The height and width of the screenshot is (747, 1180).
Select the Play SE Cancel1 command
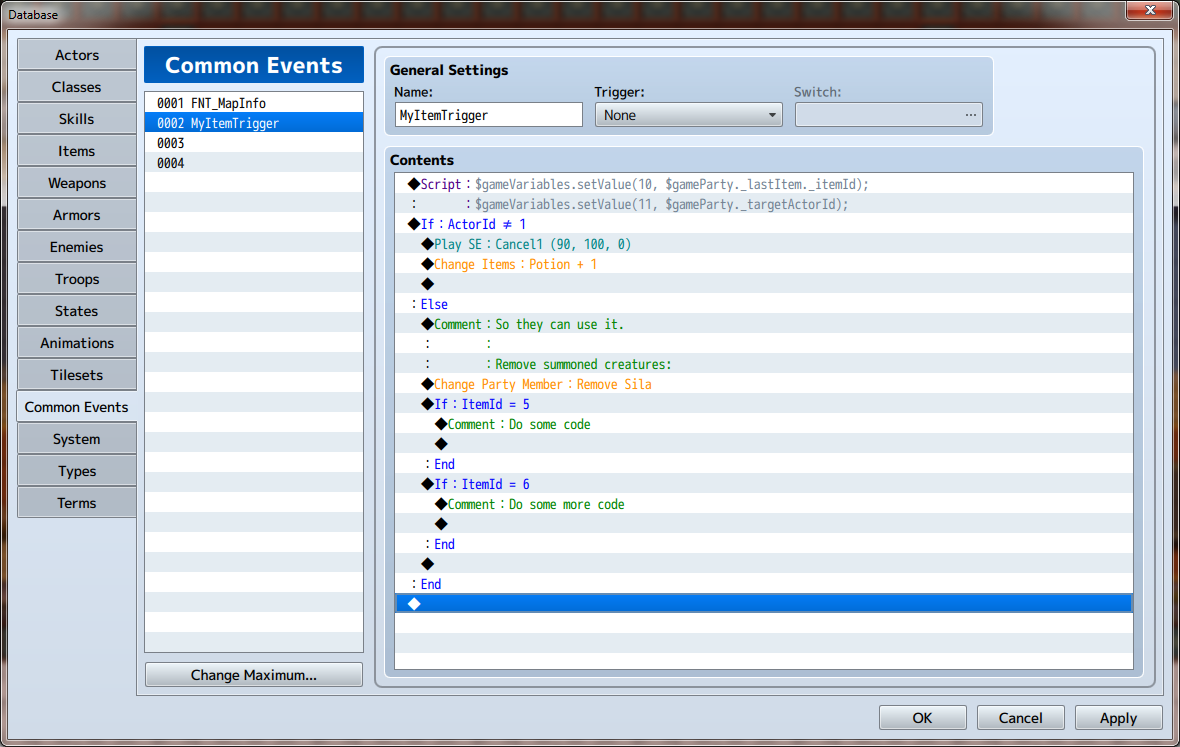tap(532, 244)
